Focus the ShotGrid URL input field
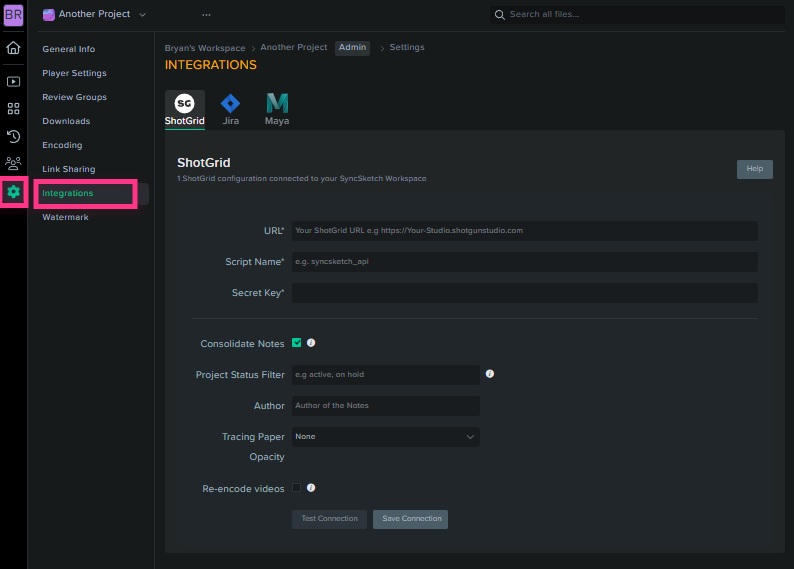The image size is (794, 569). pos(525,231)
